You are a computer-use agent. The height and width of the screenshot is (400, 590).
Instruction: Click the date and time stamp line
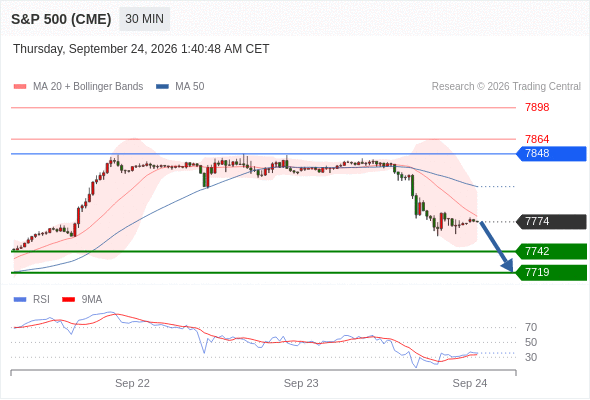click(x=141, y=49)
